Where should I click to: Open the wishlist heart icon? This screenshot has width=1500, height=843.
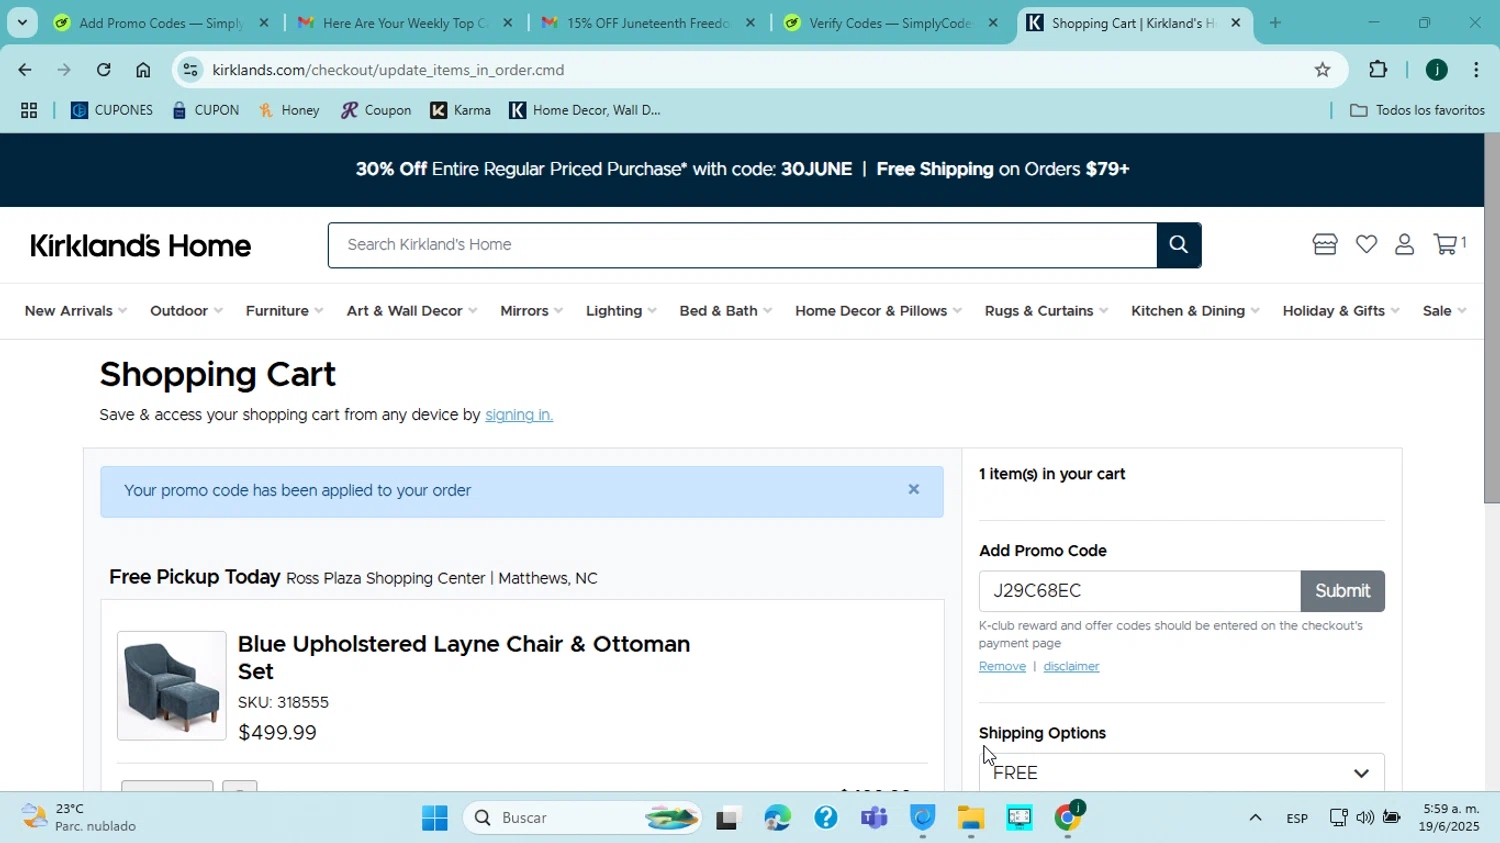point(1366,244)
